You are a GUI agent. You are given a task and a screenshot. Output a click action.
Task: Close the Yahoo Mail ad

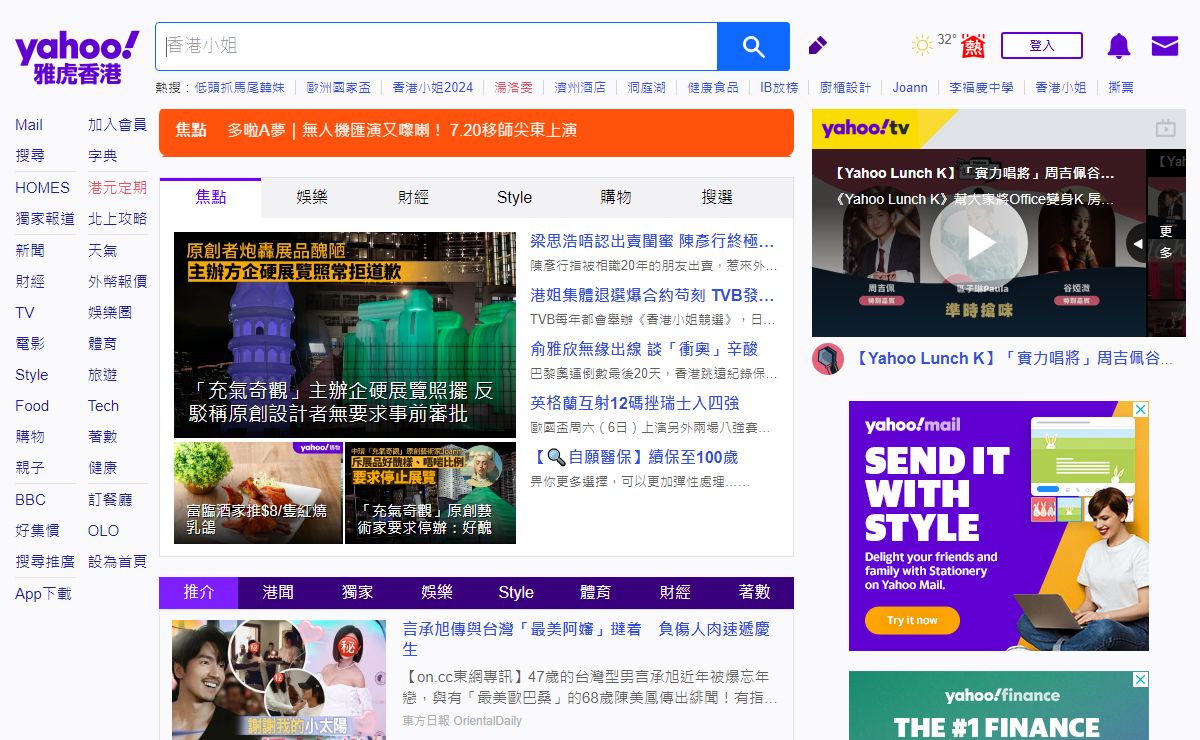point(1141,409)
